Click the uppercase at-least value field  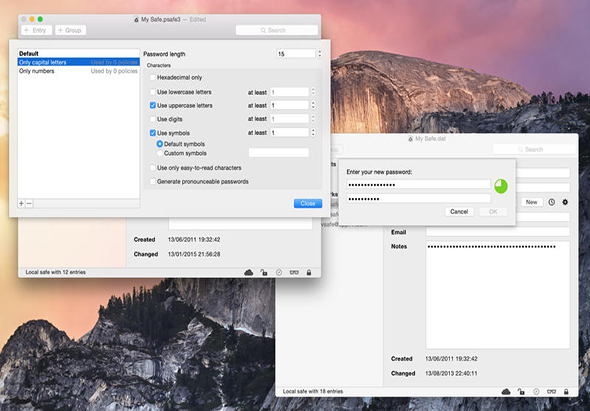(289, 105)
